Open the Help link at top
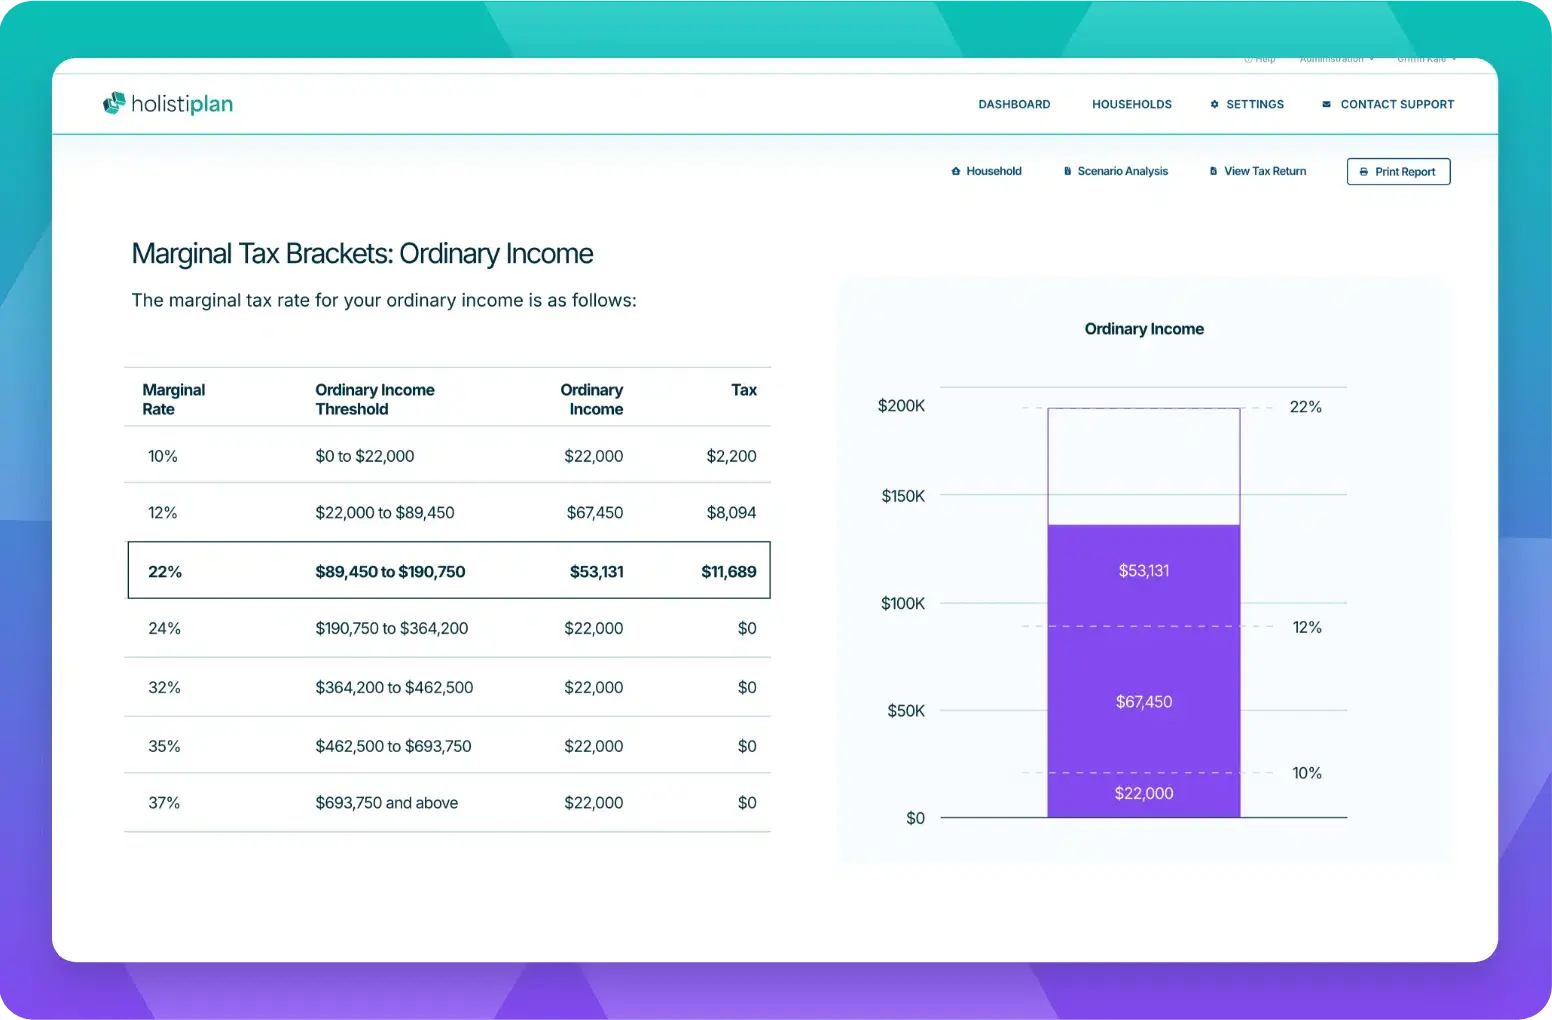The width and height of the screenshot is (1552, 1020). [x=1260, y=60]
